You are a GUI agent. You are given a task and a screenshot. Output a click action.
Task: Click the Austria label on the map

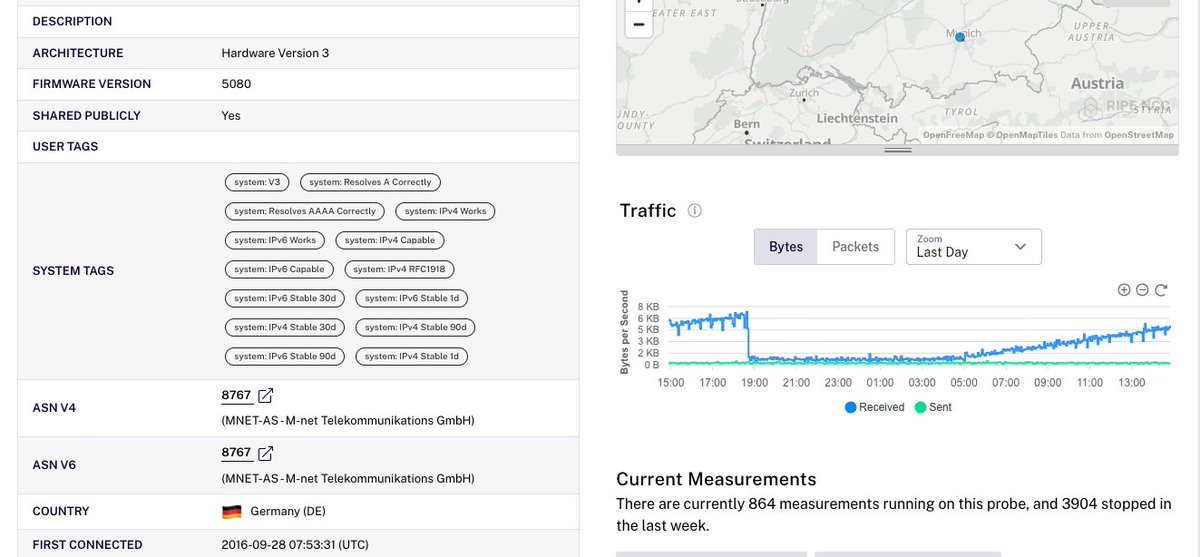coord(1097,84)
